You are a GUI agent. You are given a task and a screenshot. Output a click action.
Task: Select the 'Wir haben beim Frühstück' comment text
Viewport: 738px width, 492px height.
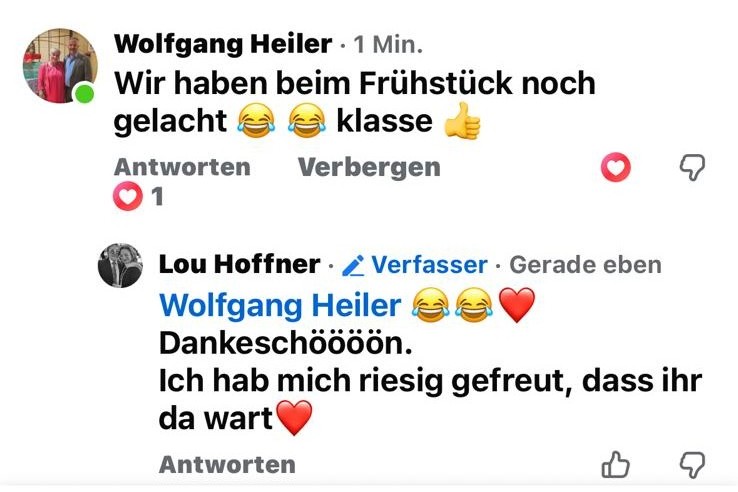click(x=355, y=102)
